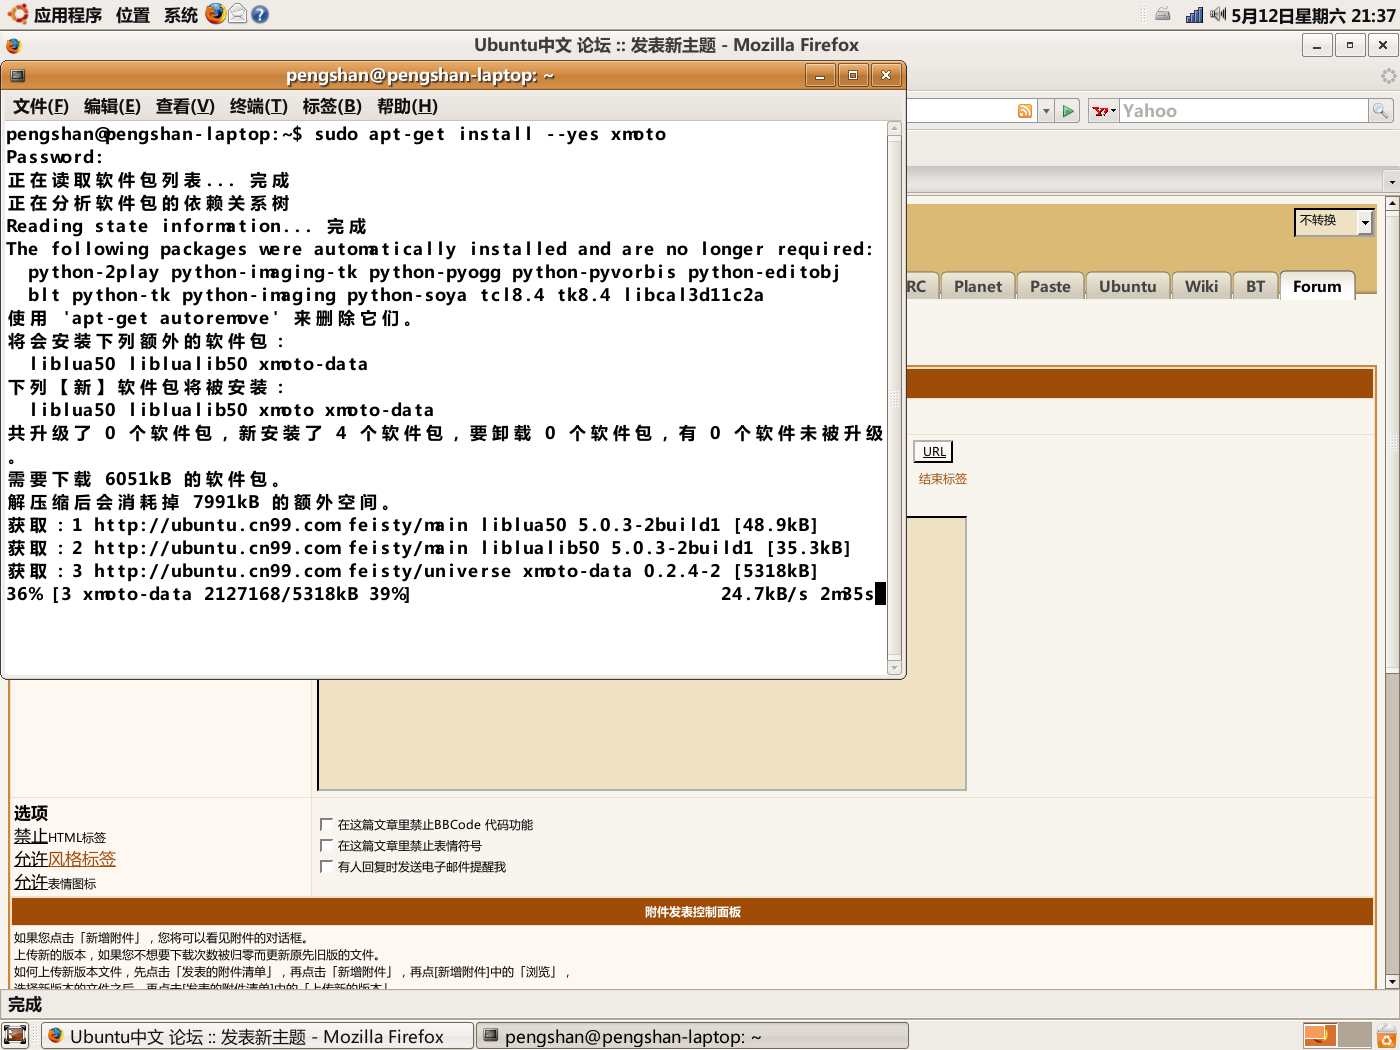Switch to the Ubuntu site tab
This screenshot has width=1400, height=1050.
[x=1127, y=286]
